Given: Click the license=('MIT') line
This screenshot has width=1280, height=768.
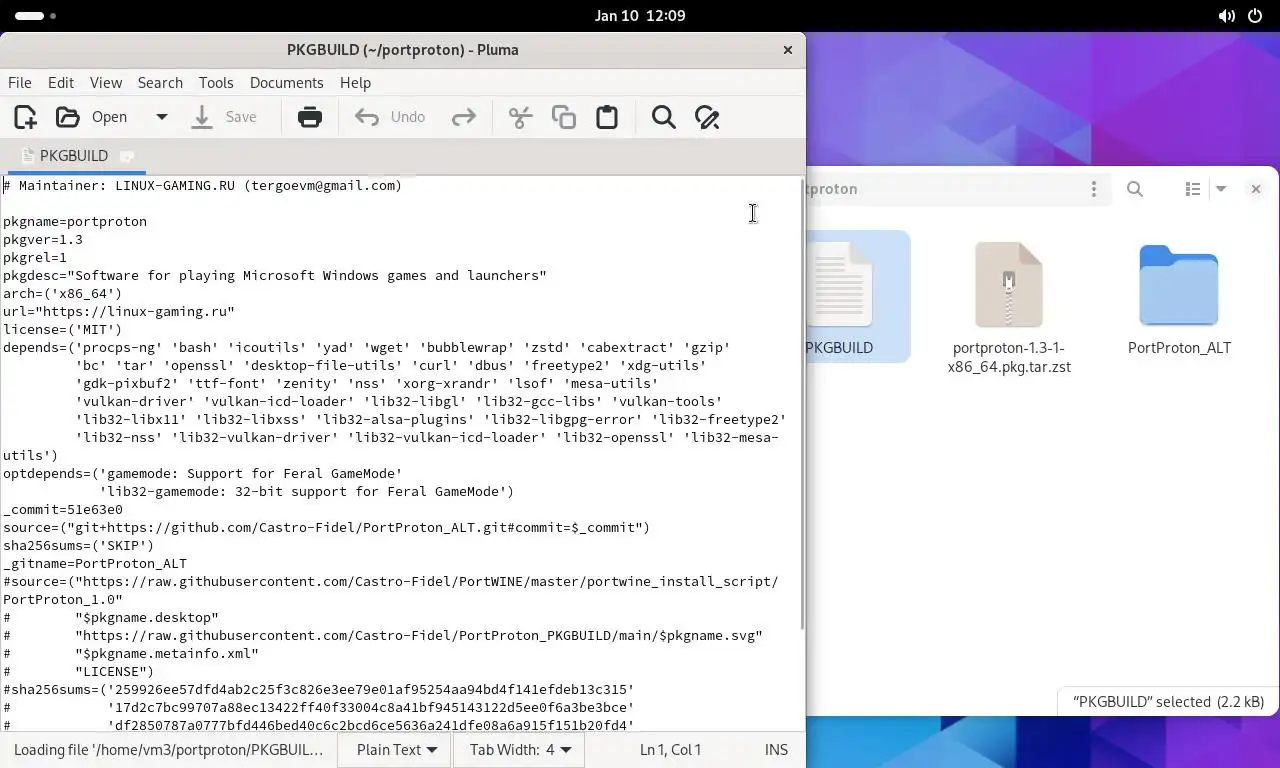Looking at the screenshot, I should 62,329.
